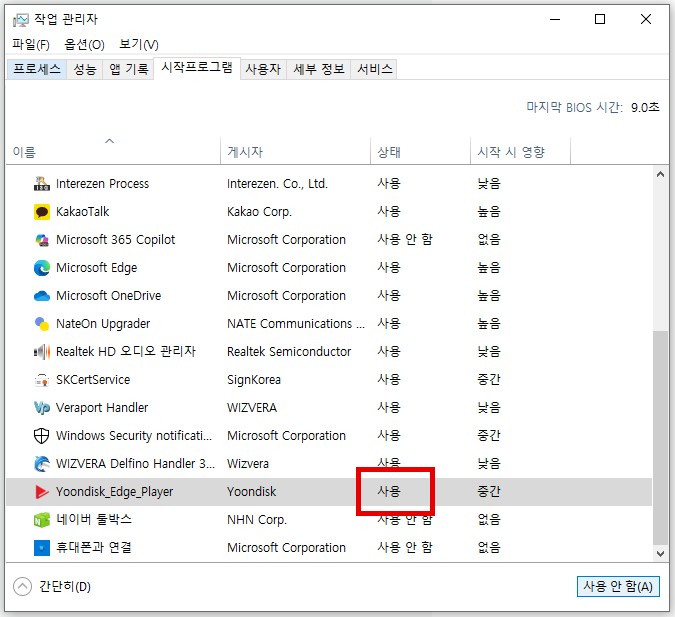This screenshot has height=617, width=675.
Task: Select the 네이버 툴박스 row name
Action: 94,520
